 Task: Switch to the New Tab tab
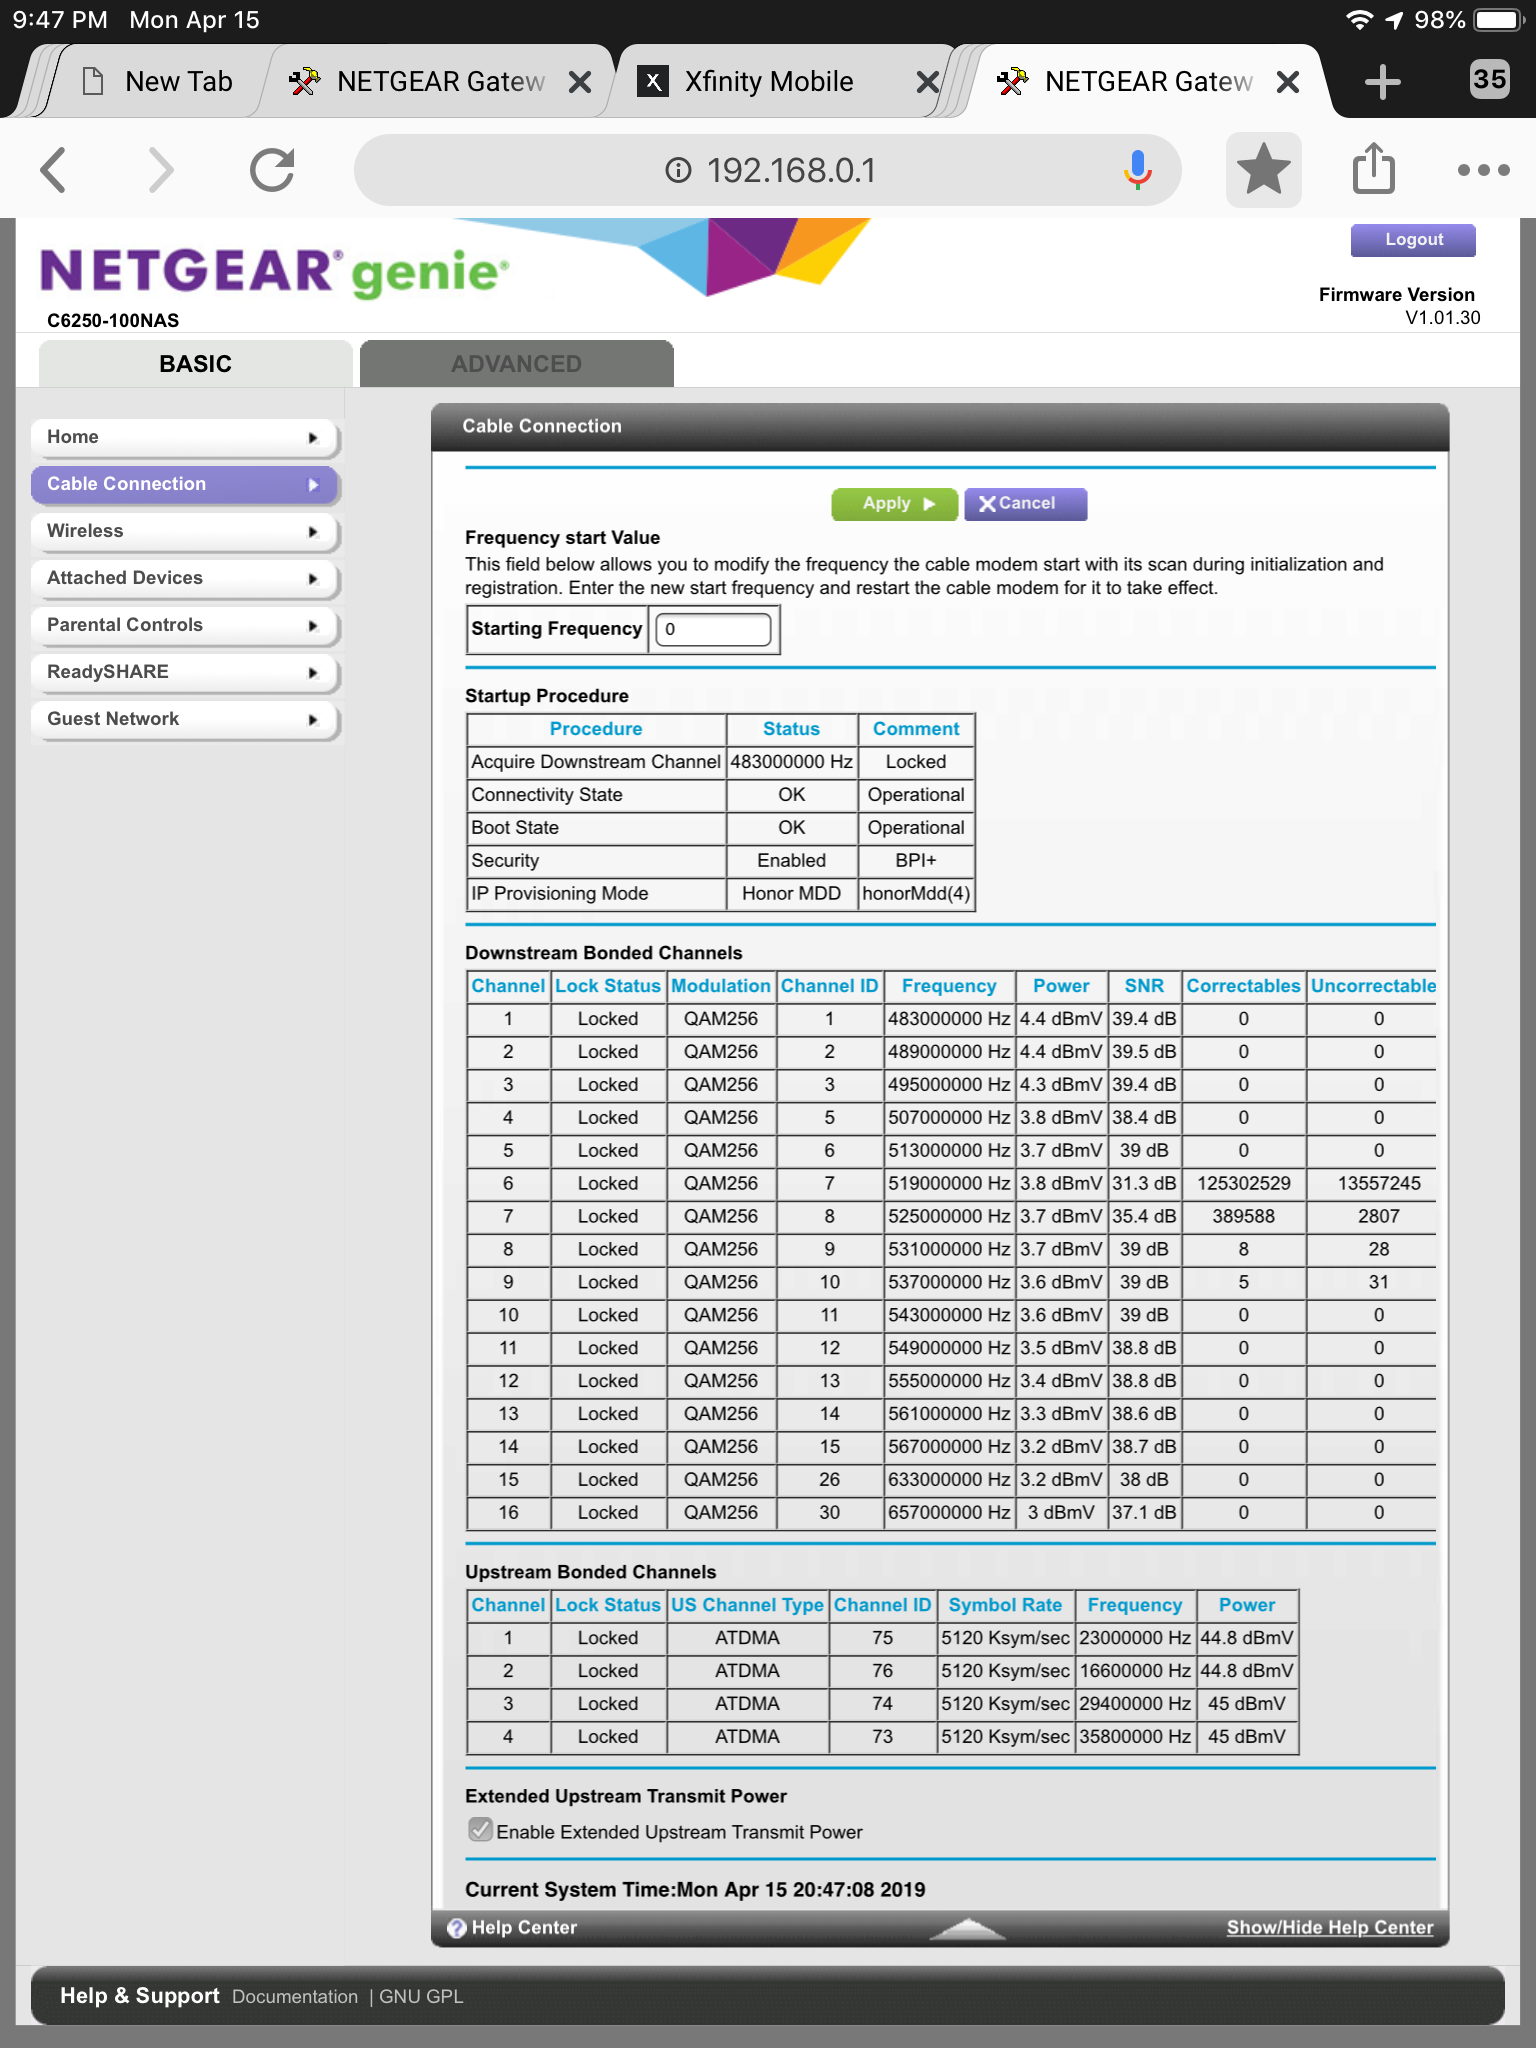(x=158, y=82)
